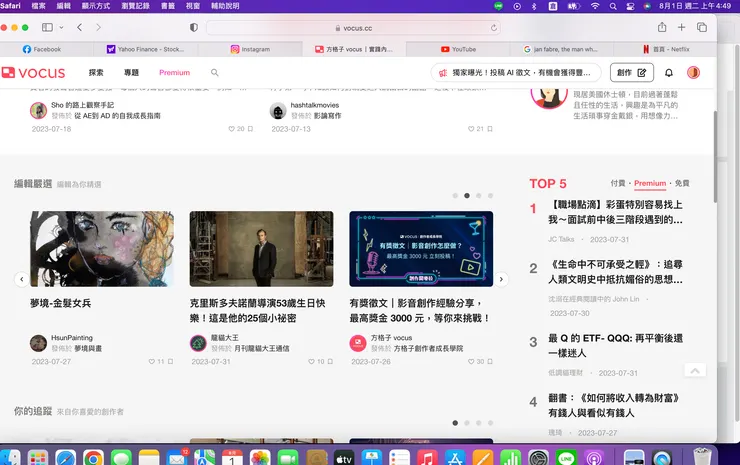Select the fourth 編輯嚴選 carousel dot
740x465 pixels.
click(490, 195)
